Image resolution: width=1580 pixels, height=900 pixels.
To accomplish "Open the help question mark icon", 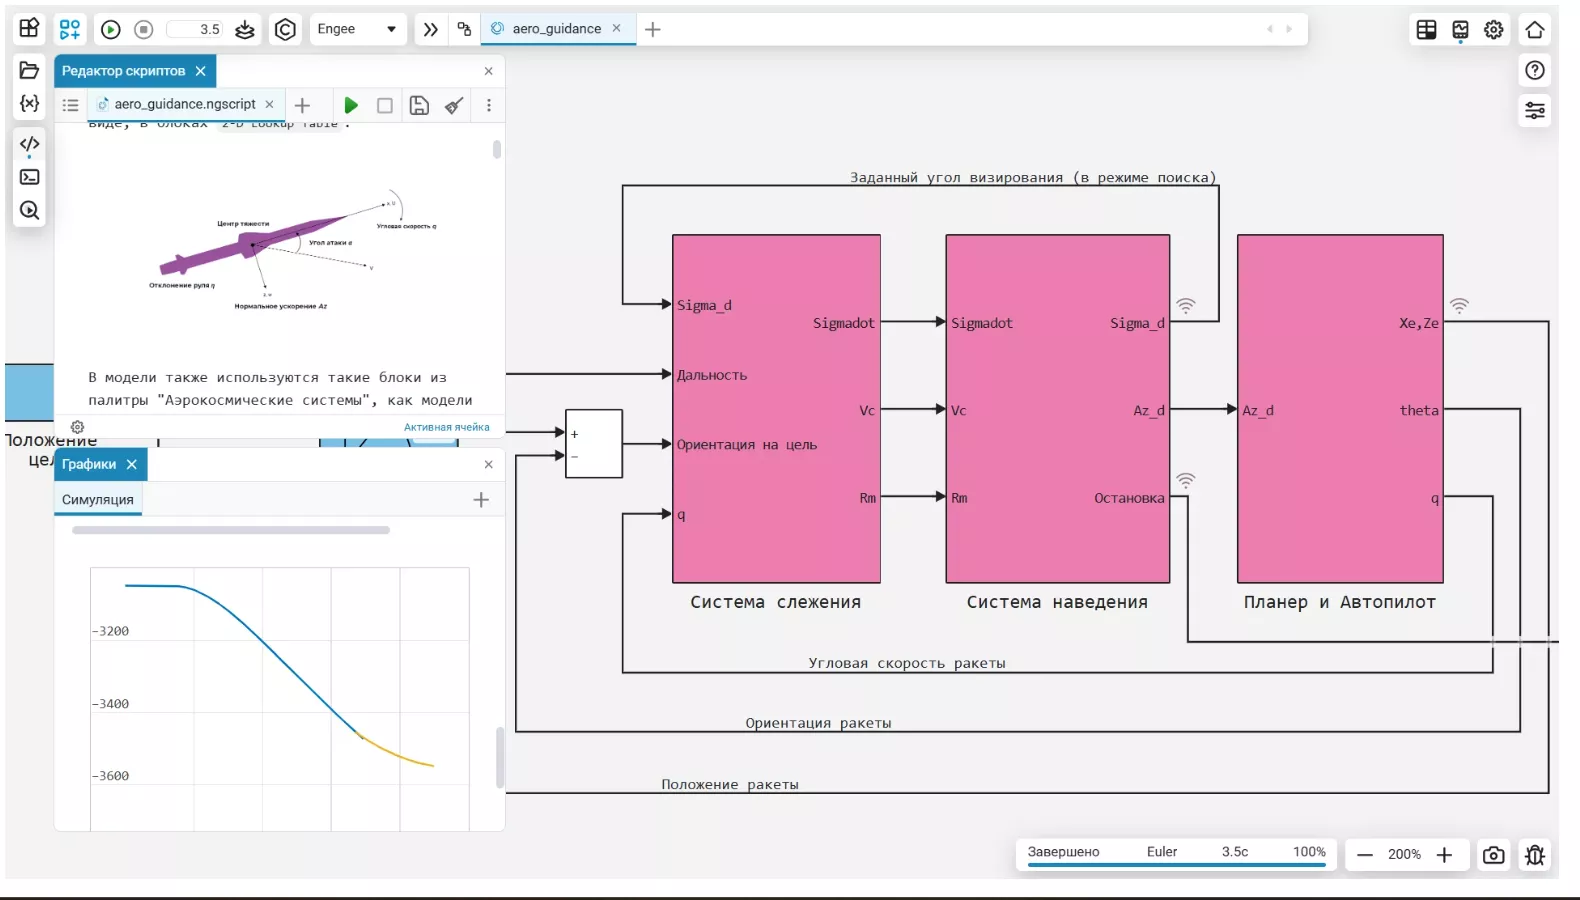I will pos(1535,70).
